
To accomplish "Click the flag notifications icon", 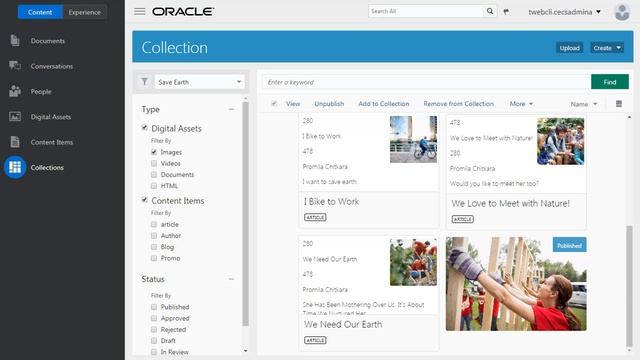I will click(506, 12).
